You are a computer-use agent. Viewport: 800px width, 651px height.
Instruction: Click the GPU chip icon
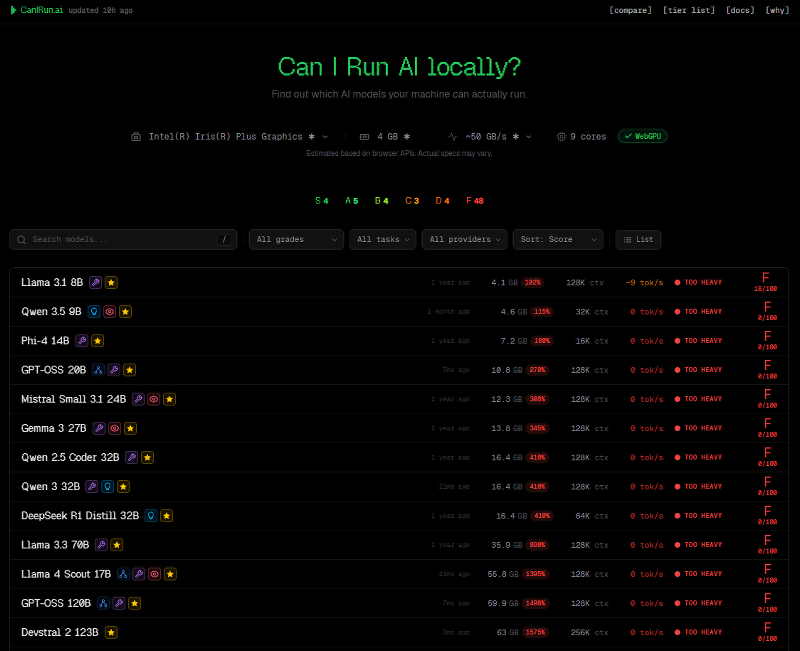[136, 137]
